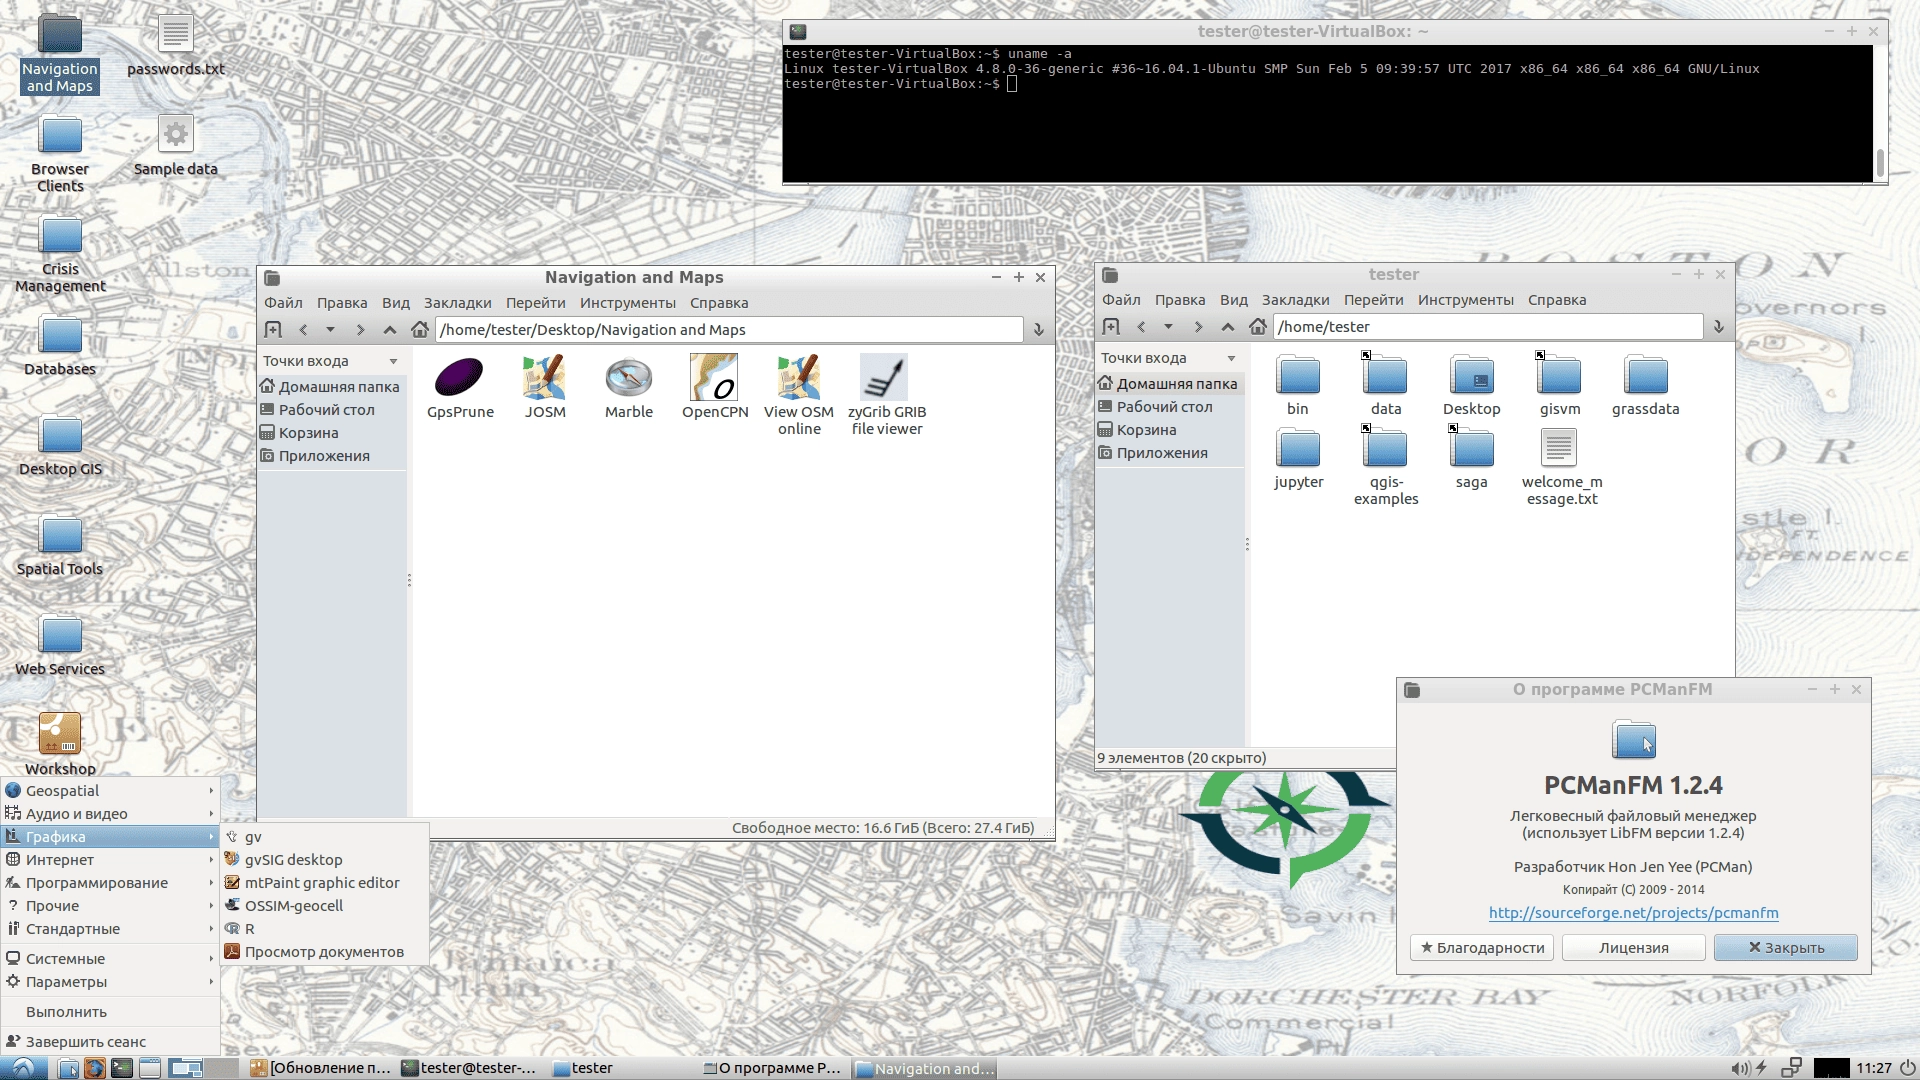Open history dropdown arrow in Navigation and Maps toolbar

(x=330, y=329)
